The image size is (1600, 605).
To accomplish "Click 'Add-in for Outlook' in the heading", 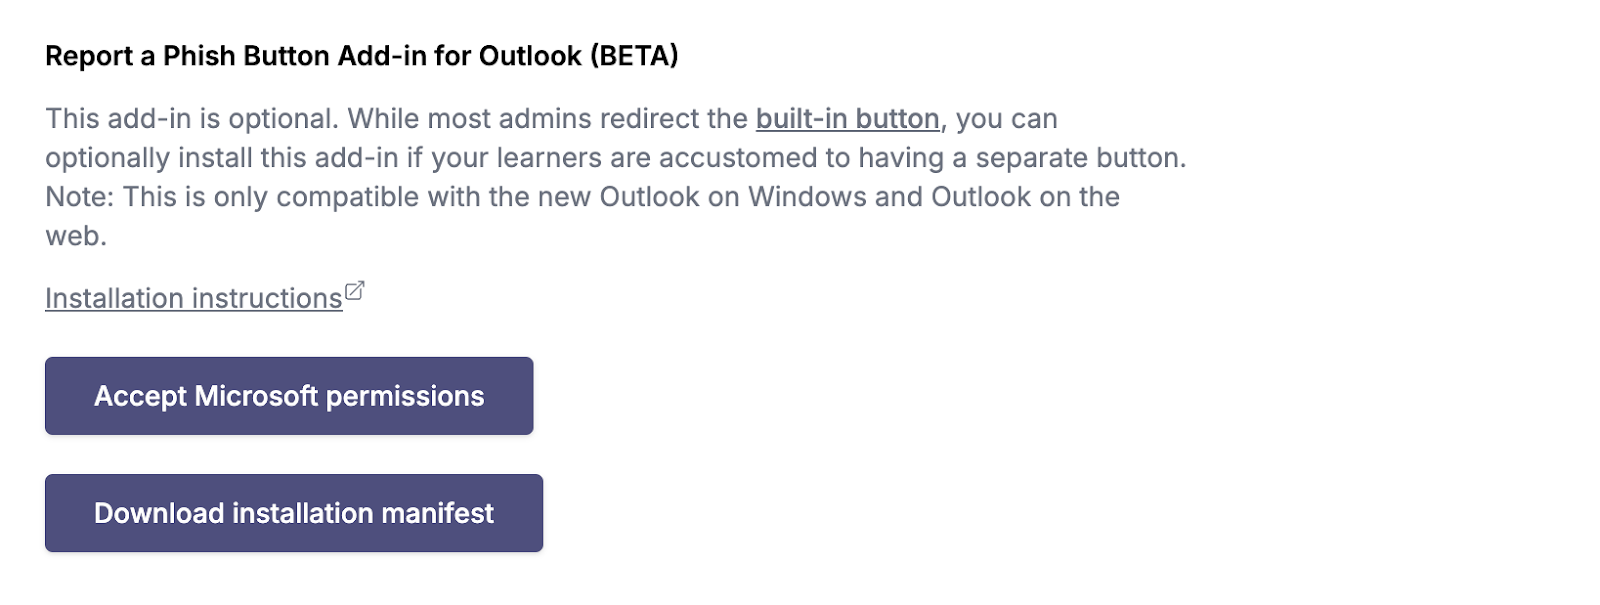I will click(460, 56).
